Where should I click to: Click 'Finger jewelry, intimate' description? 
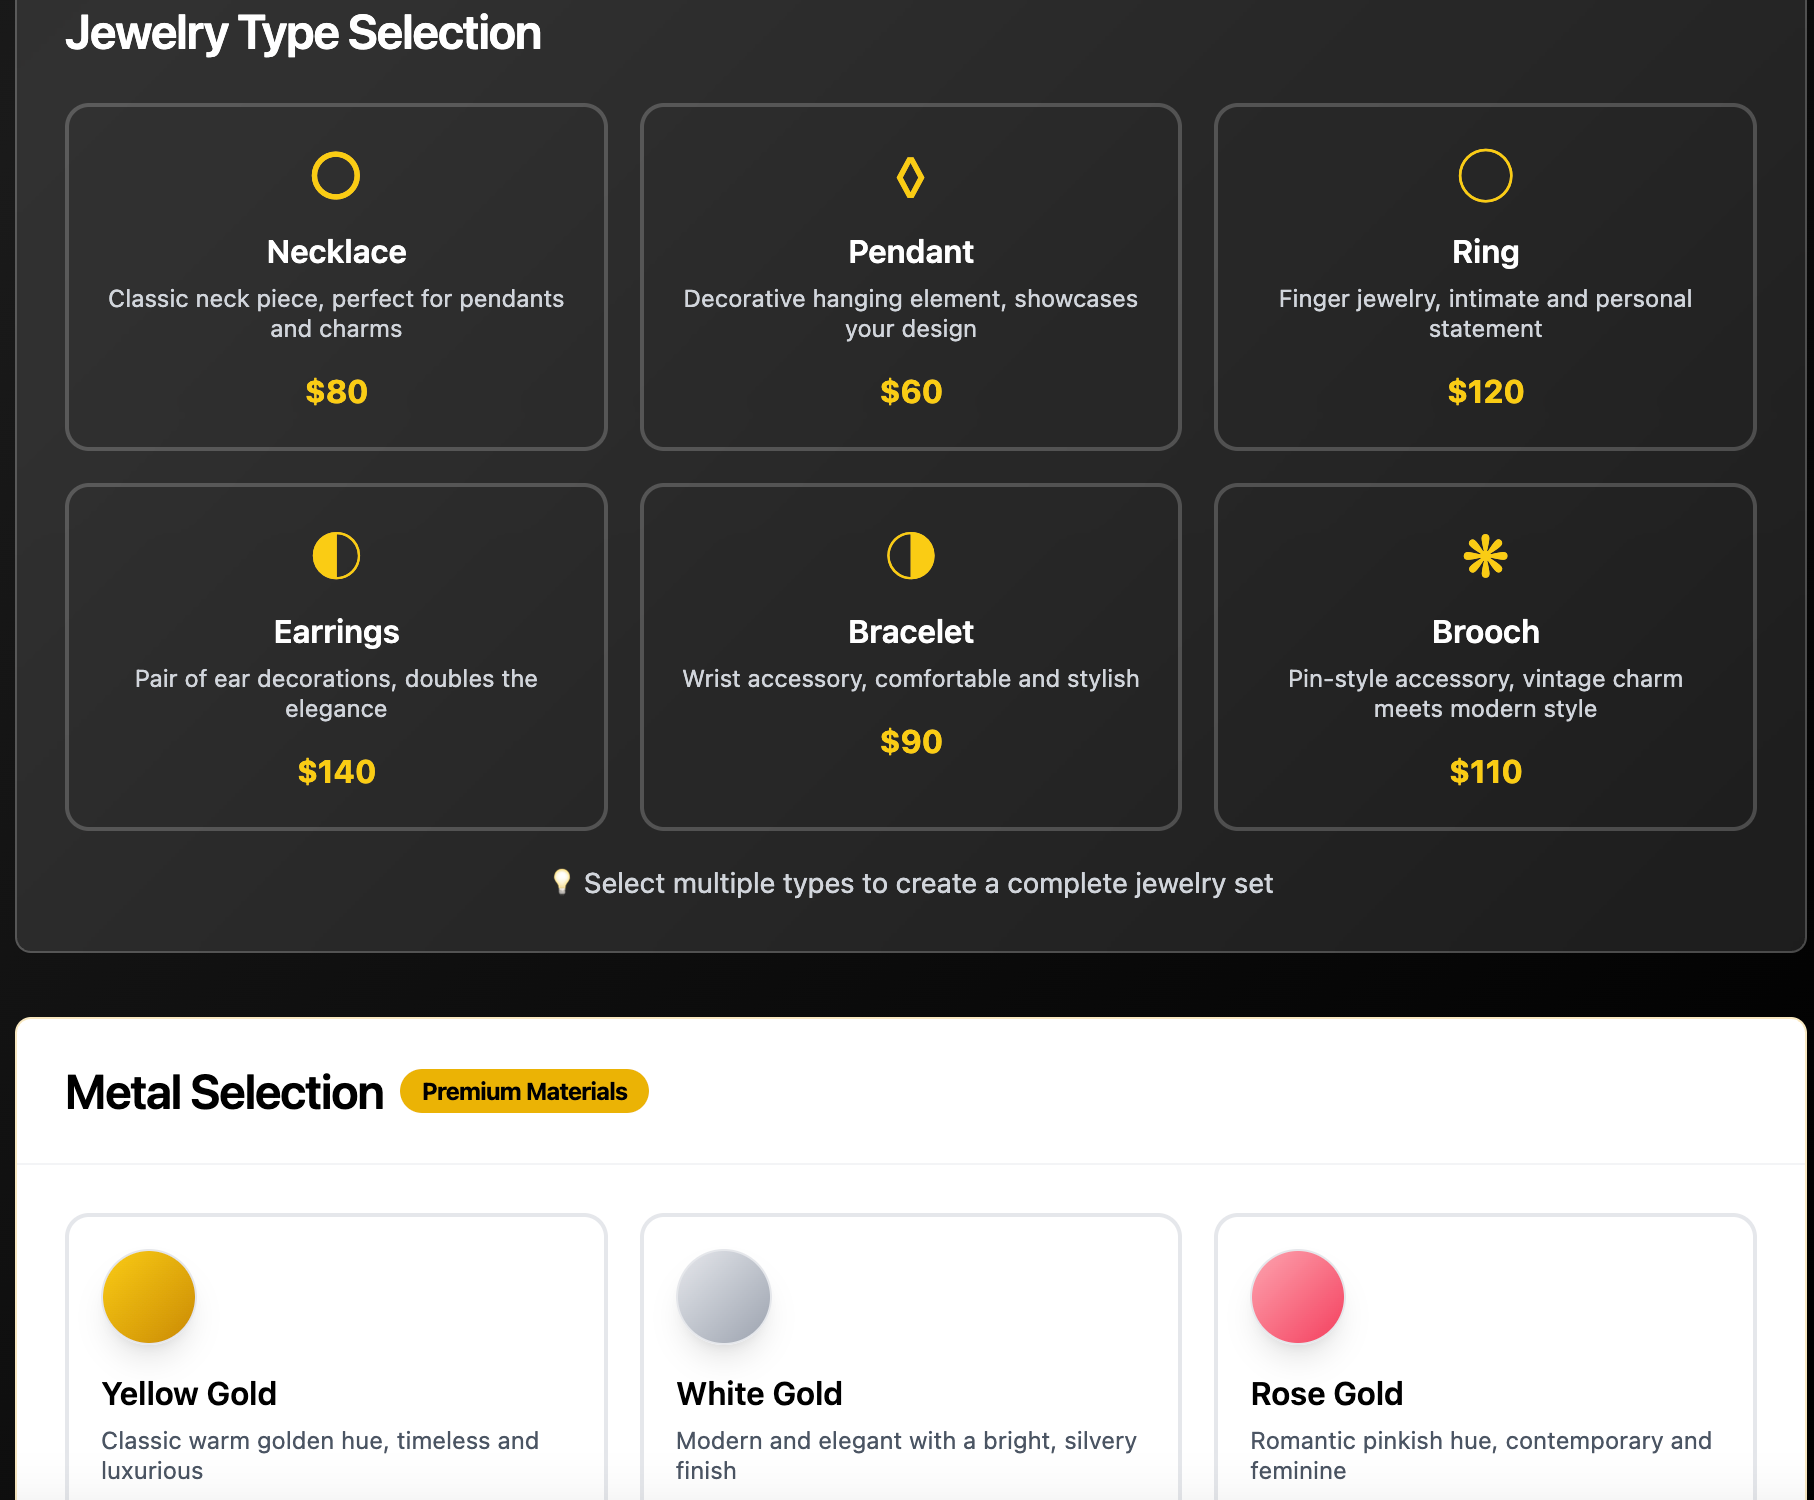click(x=1485, y=314)
